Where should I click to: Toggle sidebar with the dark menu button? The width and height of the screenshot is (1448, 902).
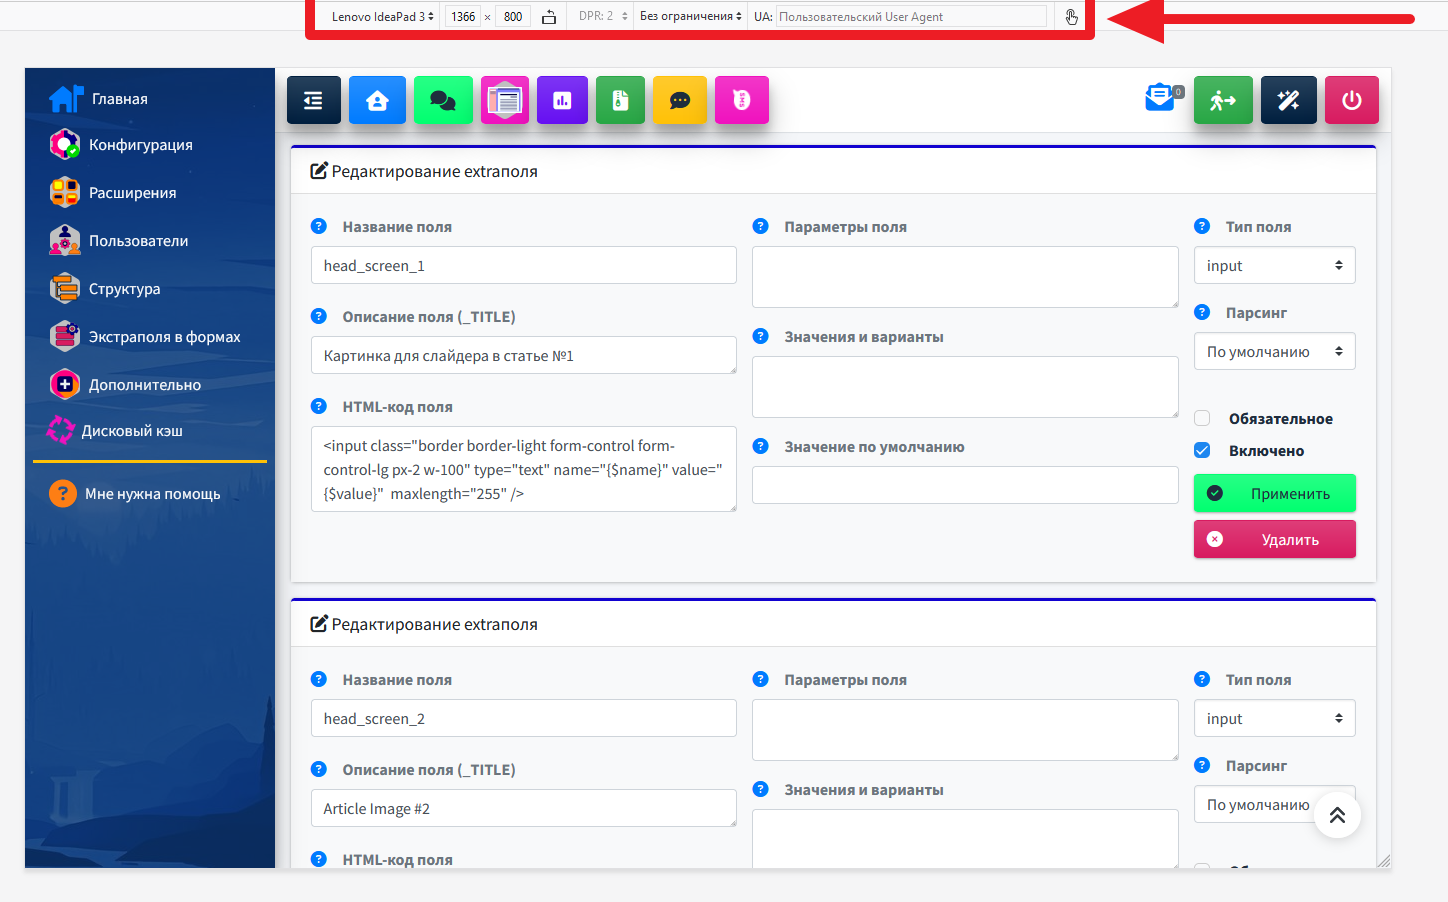tap(313, 100)
